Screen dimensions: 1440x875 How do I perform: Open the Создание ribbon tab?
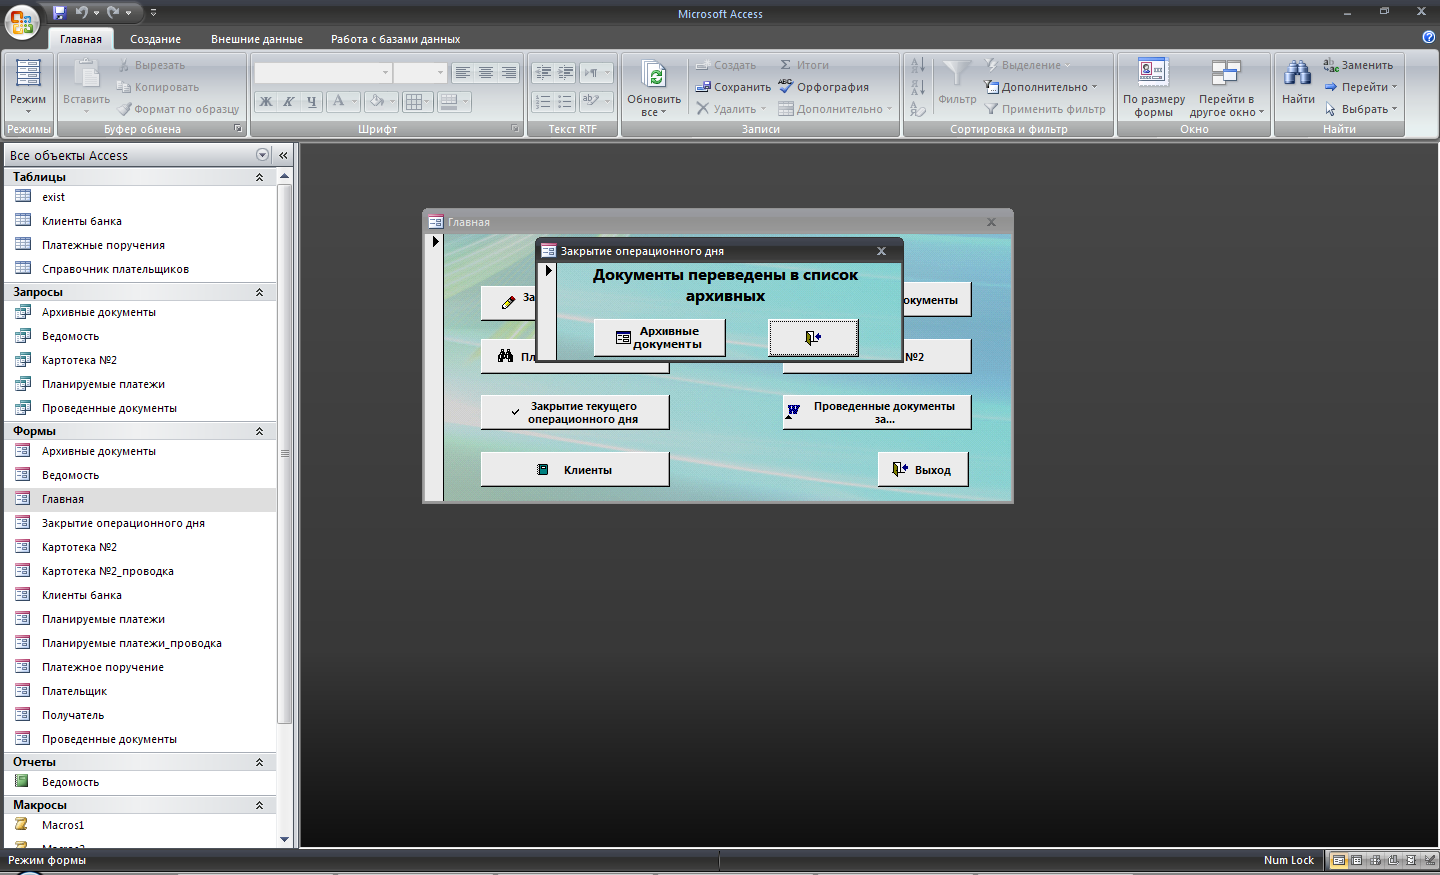click(x=156, y=39)
